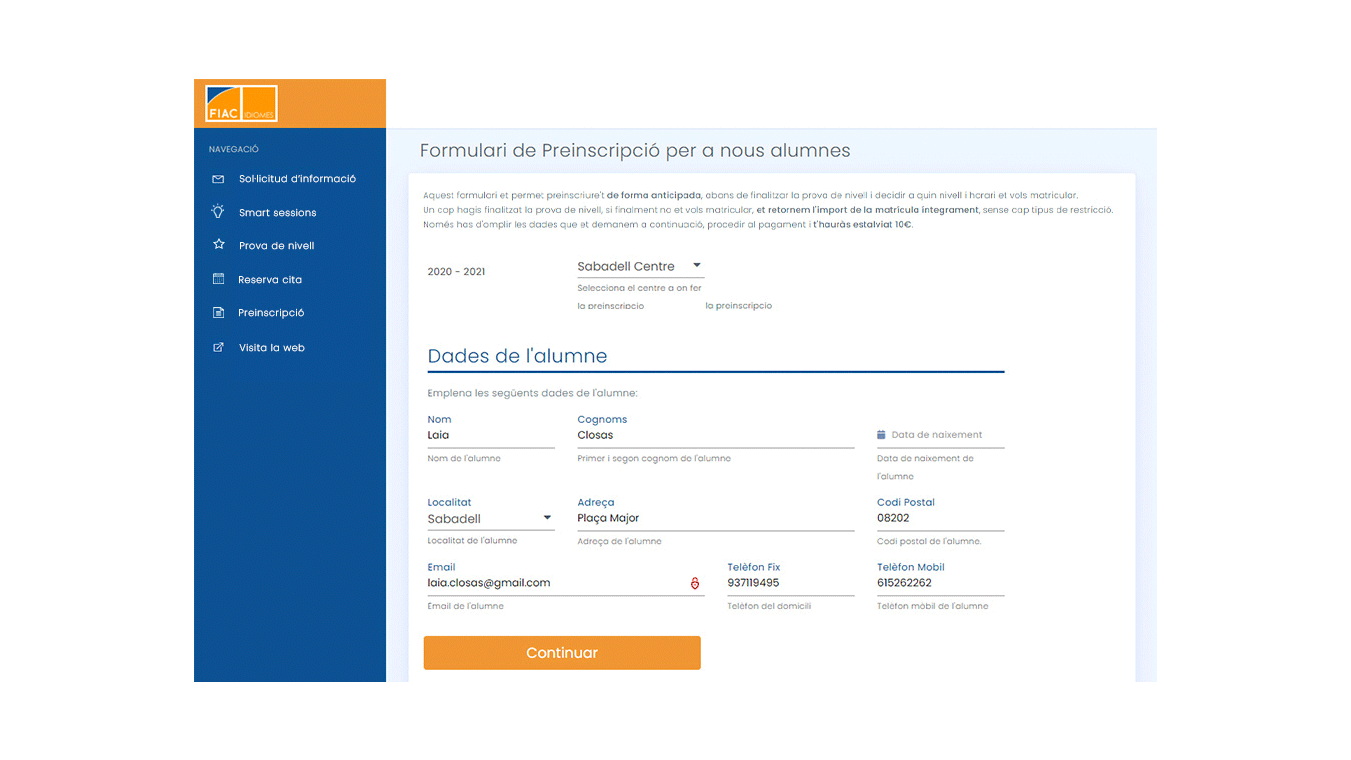Click the envelope icon for Sol·licitud d'informació
The height and width of the screenshot is (760, 1351).
(217, 178)
